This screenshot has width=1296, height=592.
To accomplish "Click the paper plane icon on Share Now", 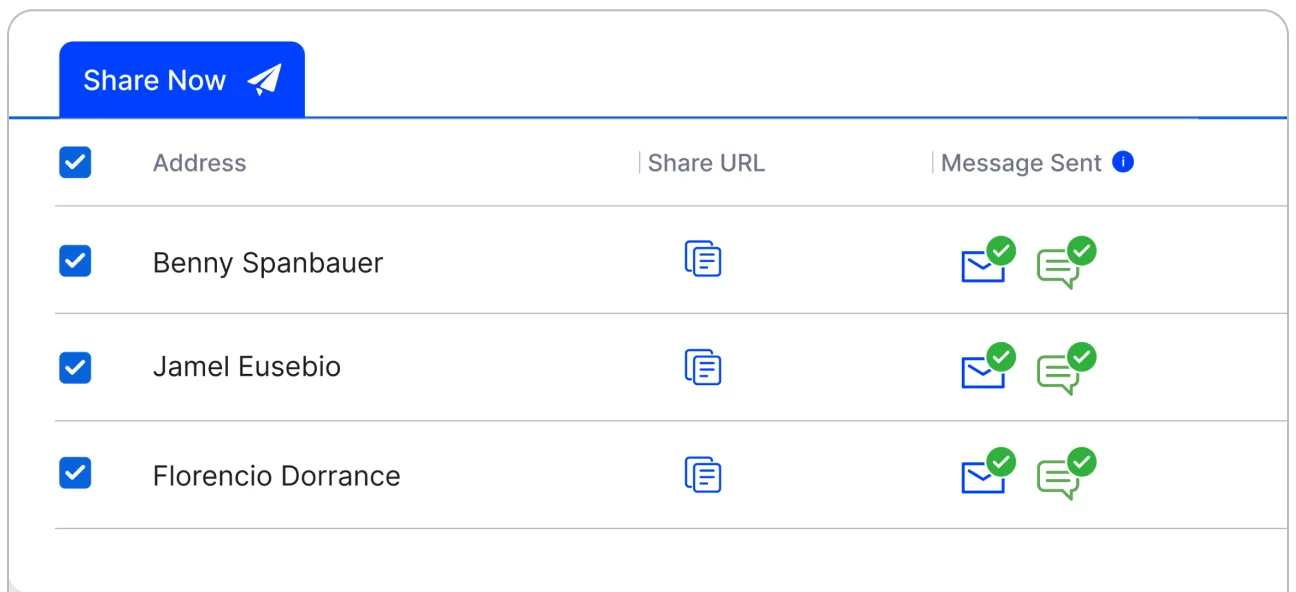I will point(265,80).
